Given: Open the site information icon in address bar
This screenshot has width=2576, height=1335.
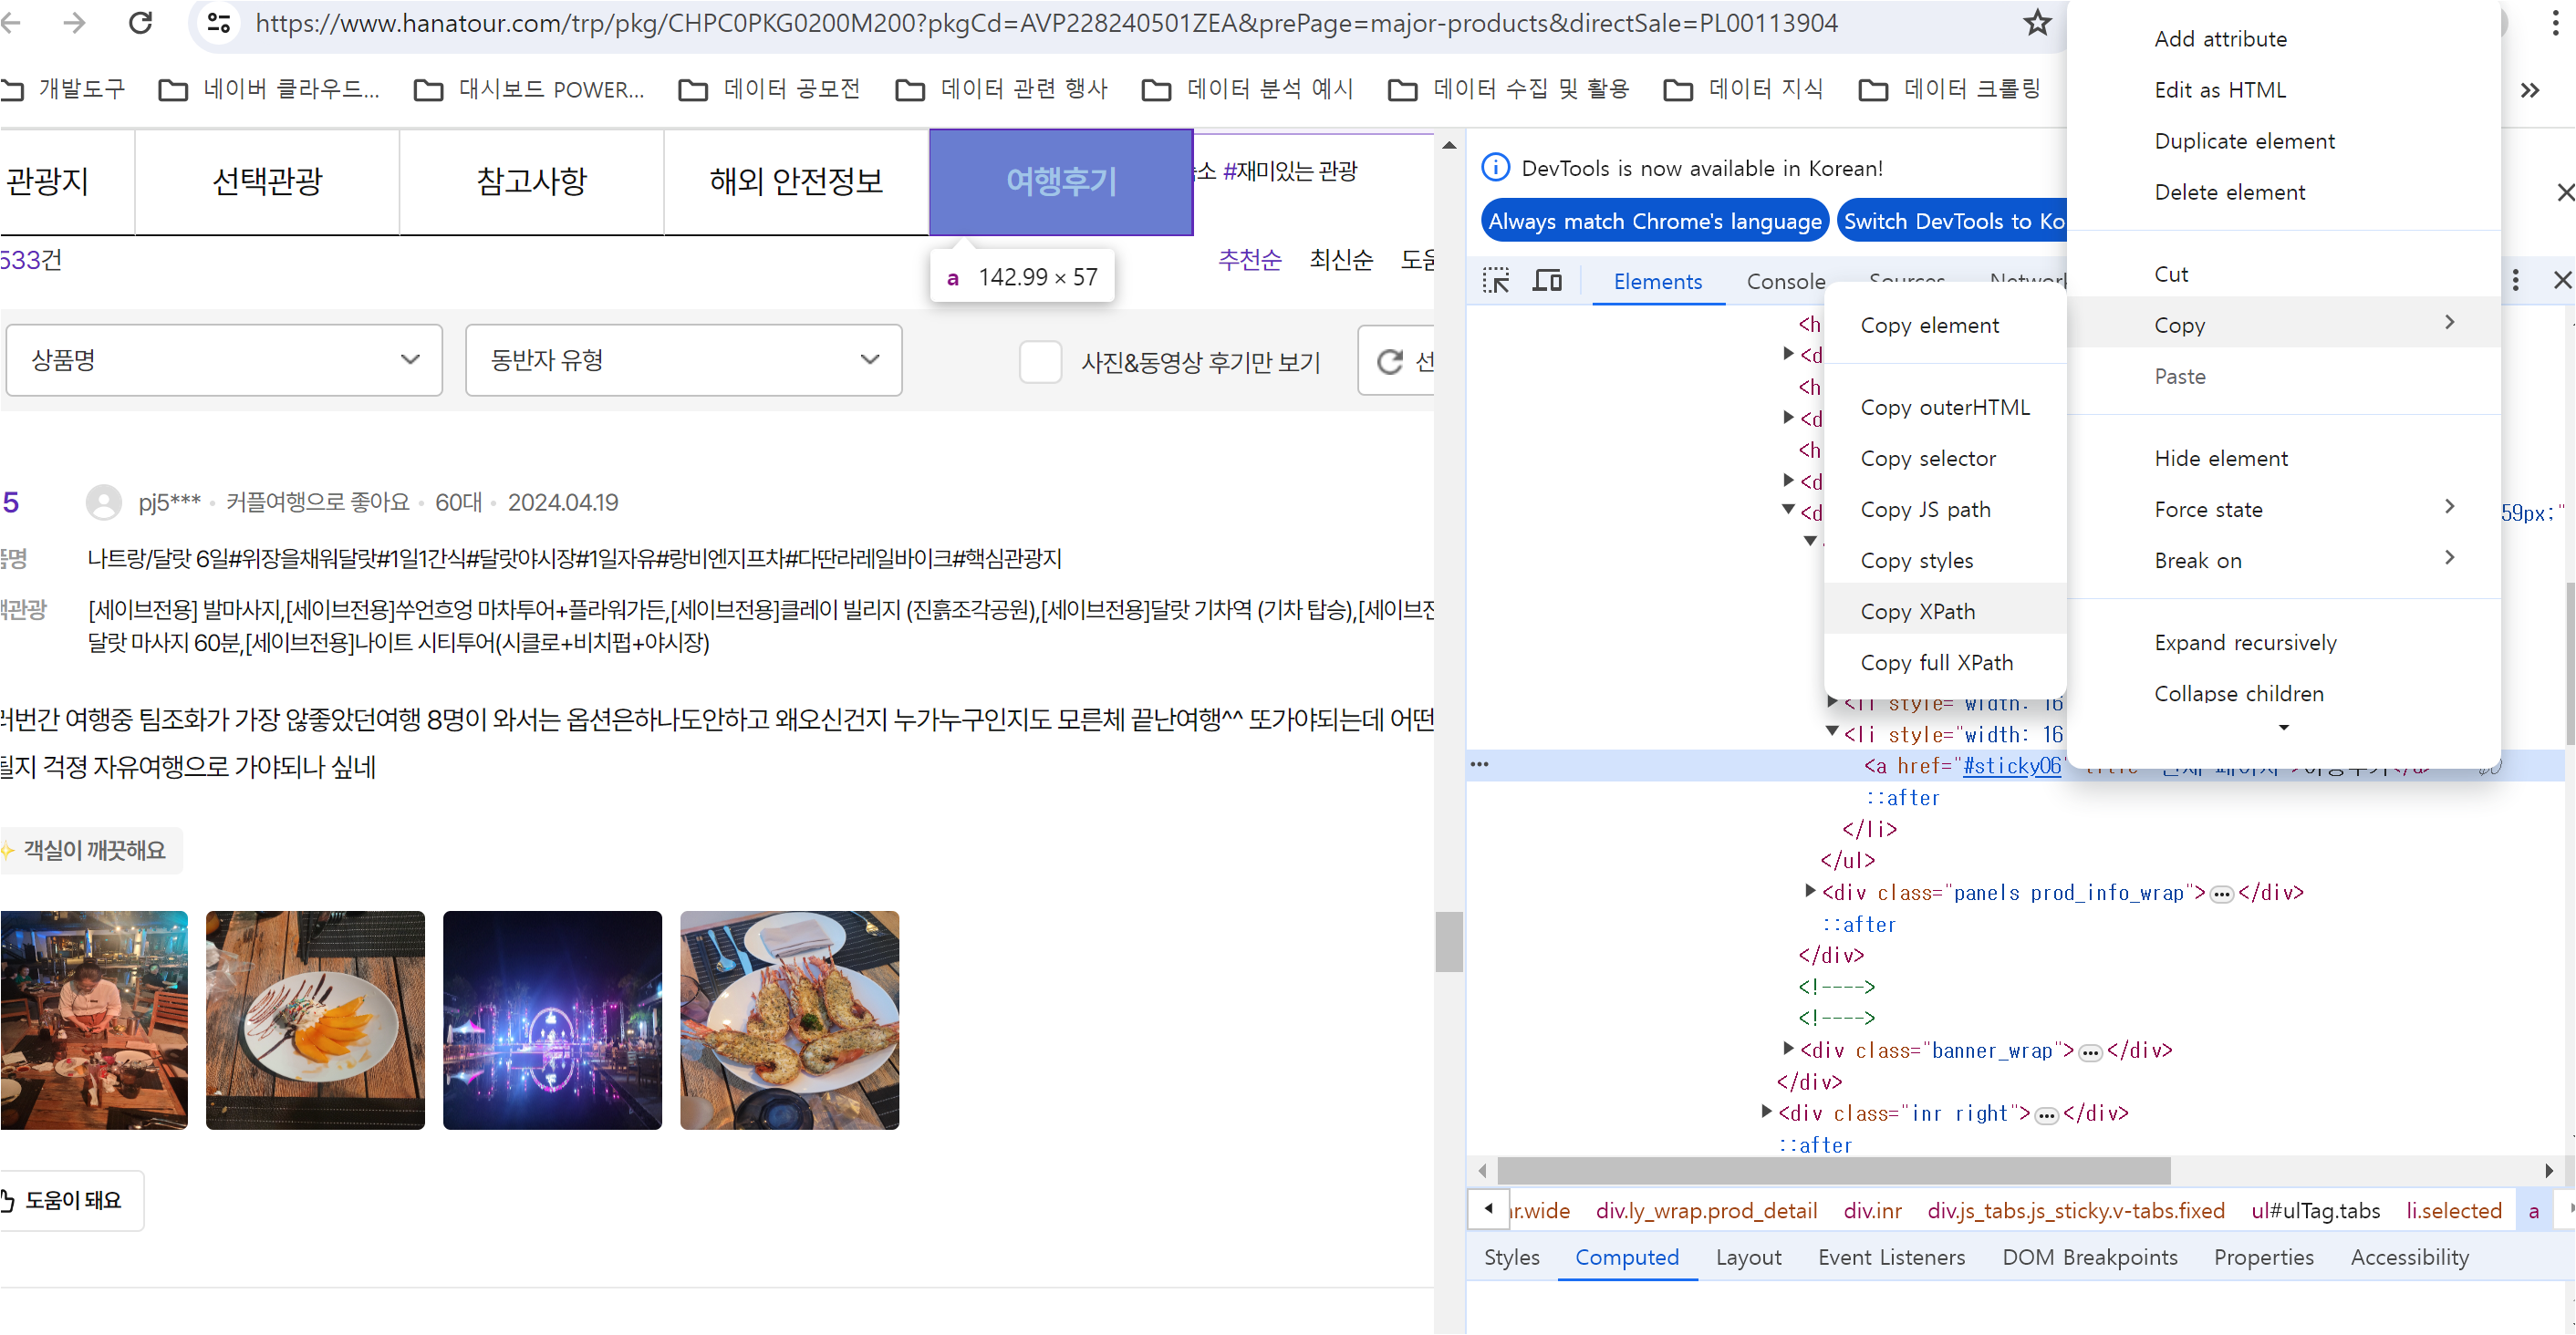Looking at the screenshot, I should point(219,23).
